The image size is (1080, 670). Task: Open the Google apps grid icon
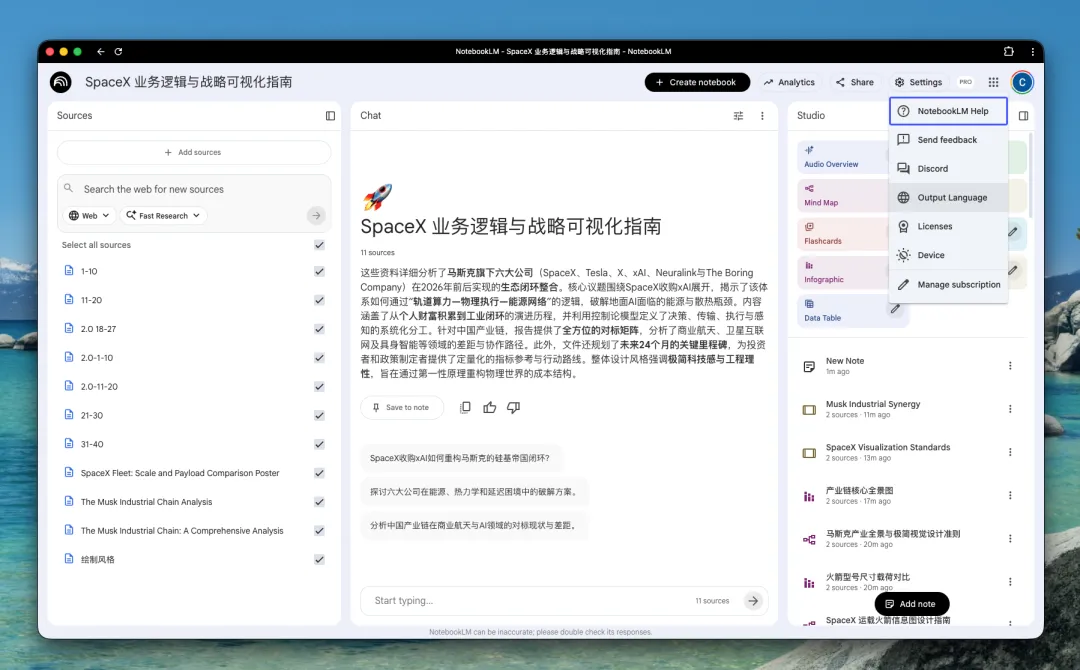[x=993, y=82]
